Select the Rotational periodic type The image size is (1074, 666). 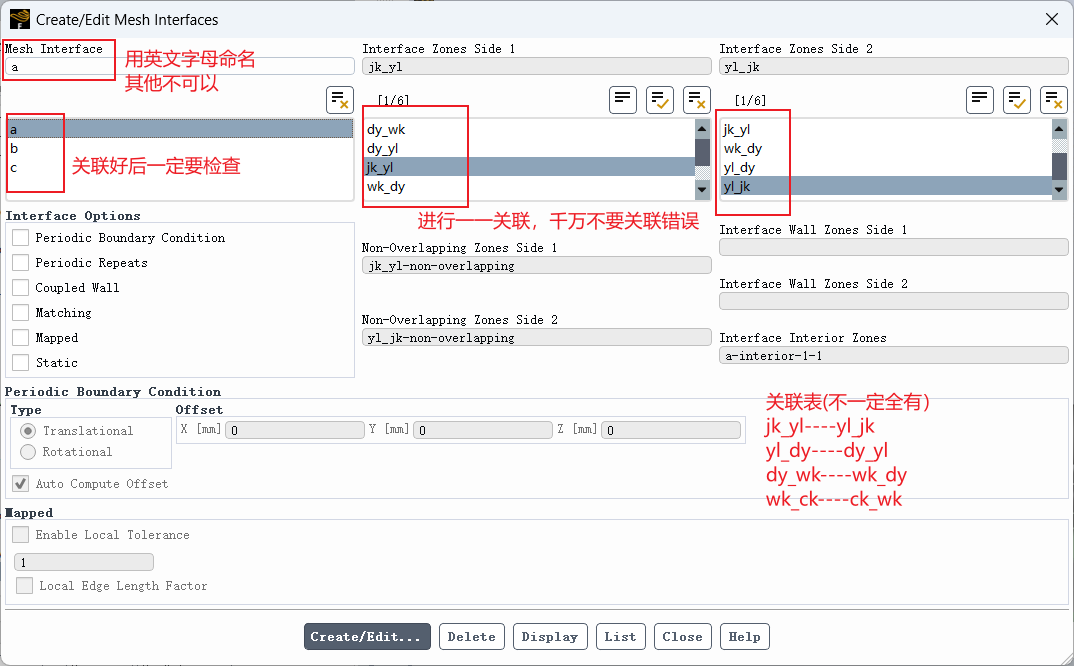coord(28,452)
